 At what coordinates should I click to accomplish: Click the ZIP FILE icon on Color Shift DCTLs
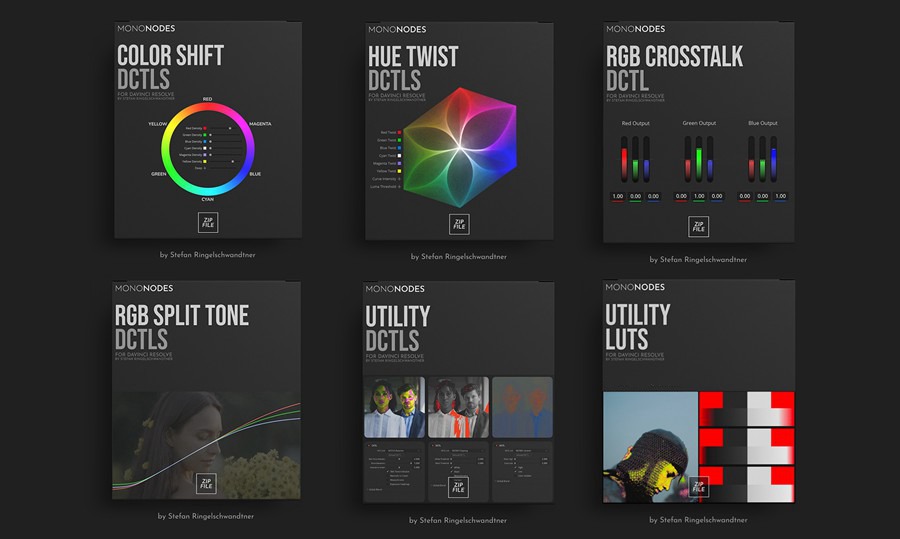point(208,223)
